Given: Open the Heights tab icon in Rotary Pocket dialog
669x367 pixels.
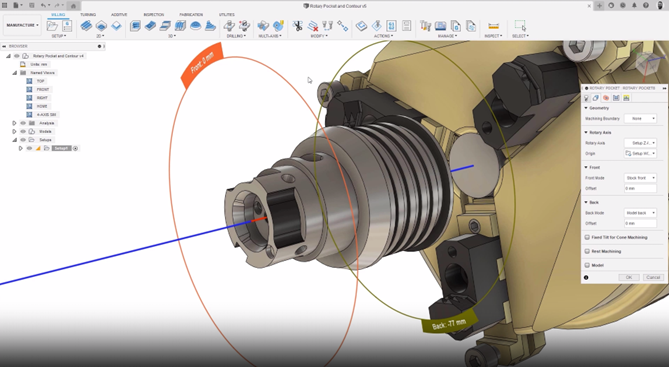Looking at the screenshot, I should tap(606, 98).
